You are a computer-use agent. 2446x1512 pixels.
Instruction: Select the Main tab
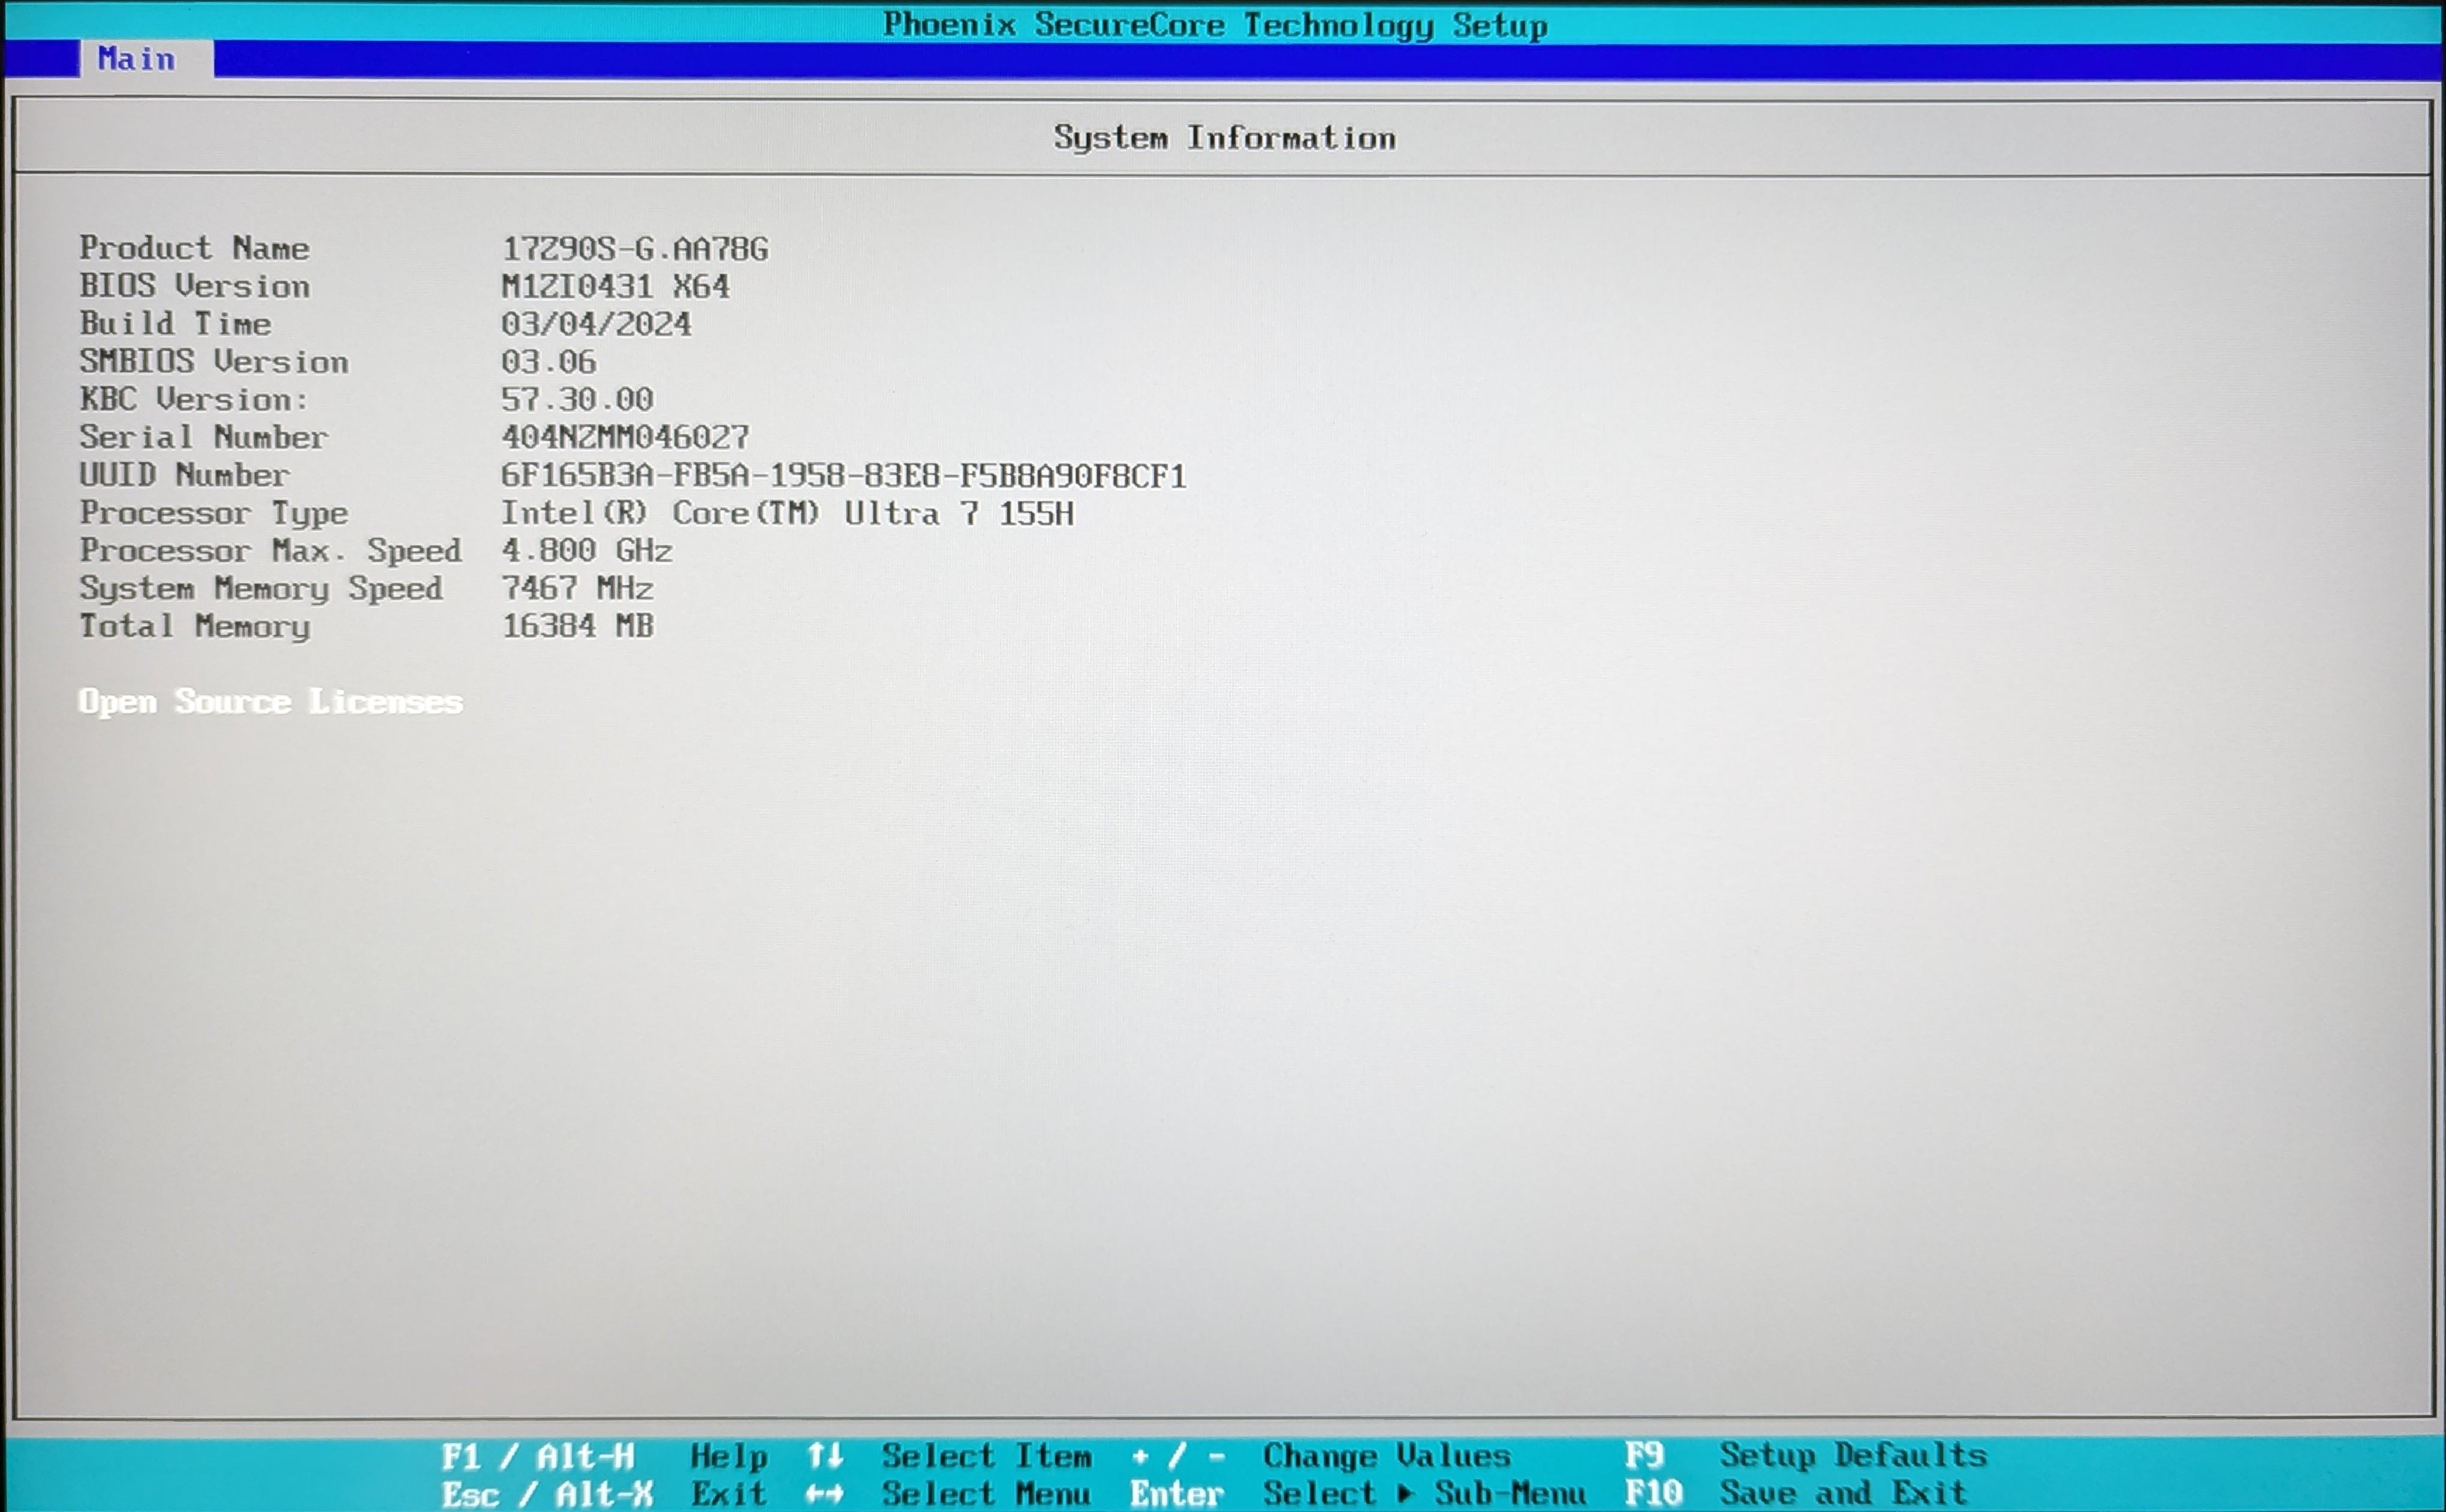click(136, 59)
